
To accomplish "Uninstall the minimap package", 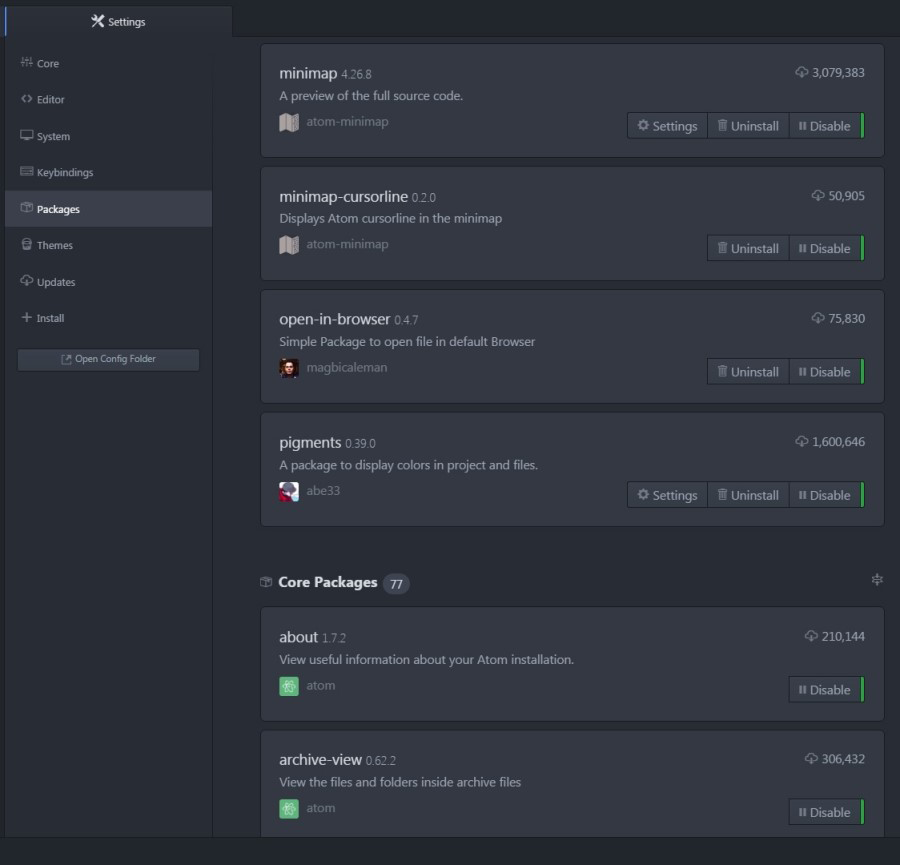I will 748,126.
